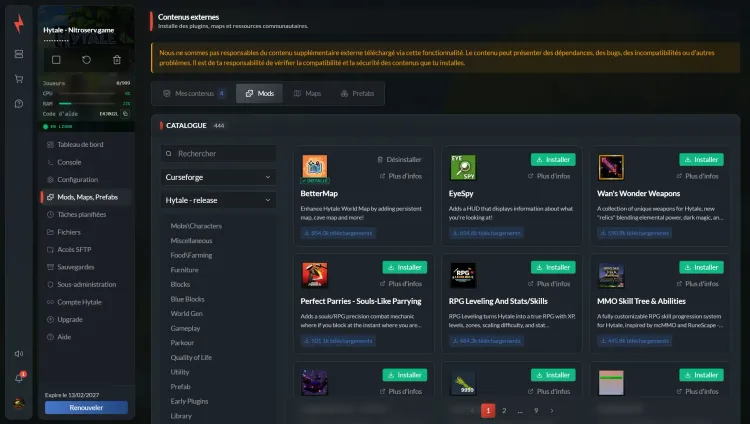Open the Curseforge source dropdown
Image resolution: width=750 pixels, height=424 pixels.
218,177
